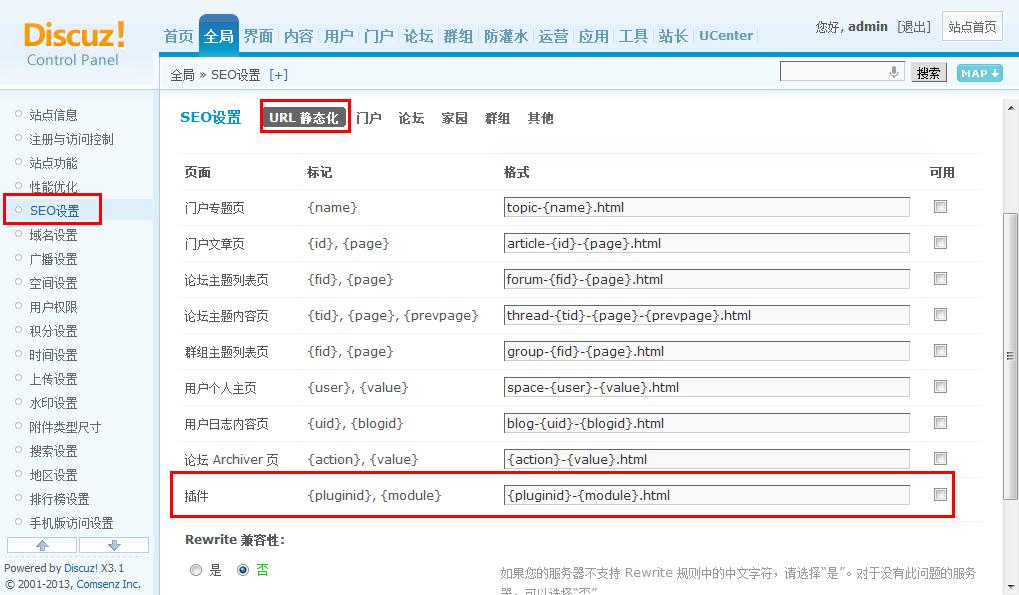Click the 搜索 search button
Image resolution: width=1019 pixels, height=595 pixels.
tap(927, 71)
